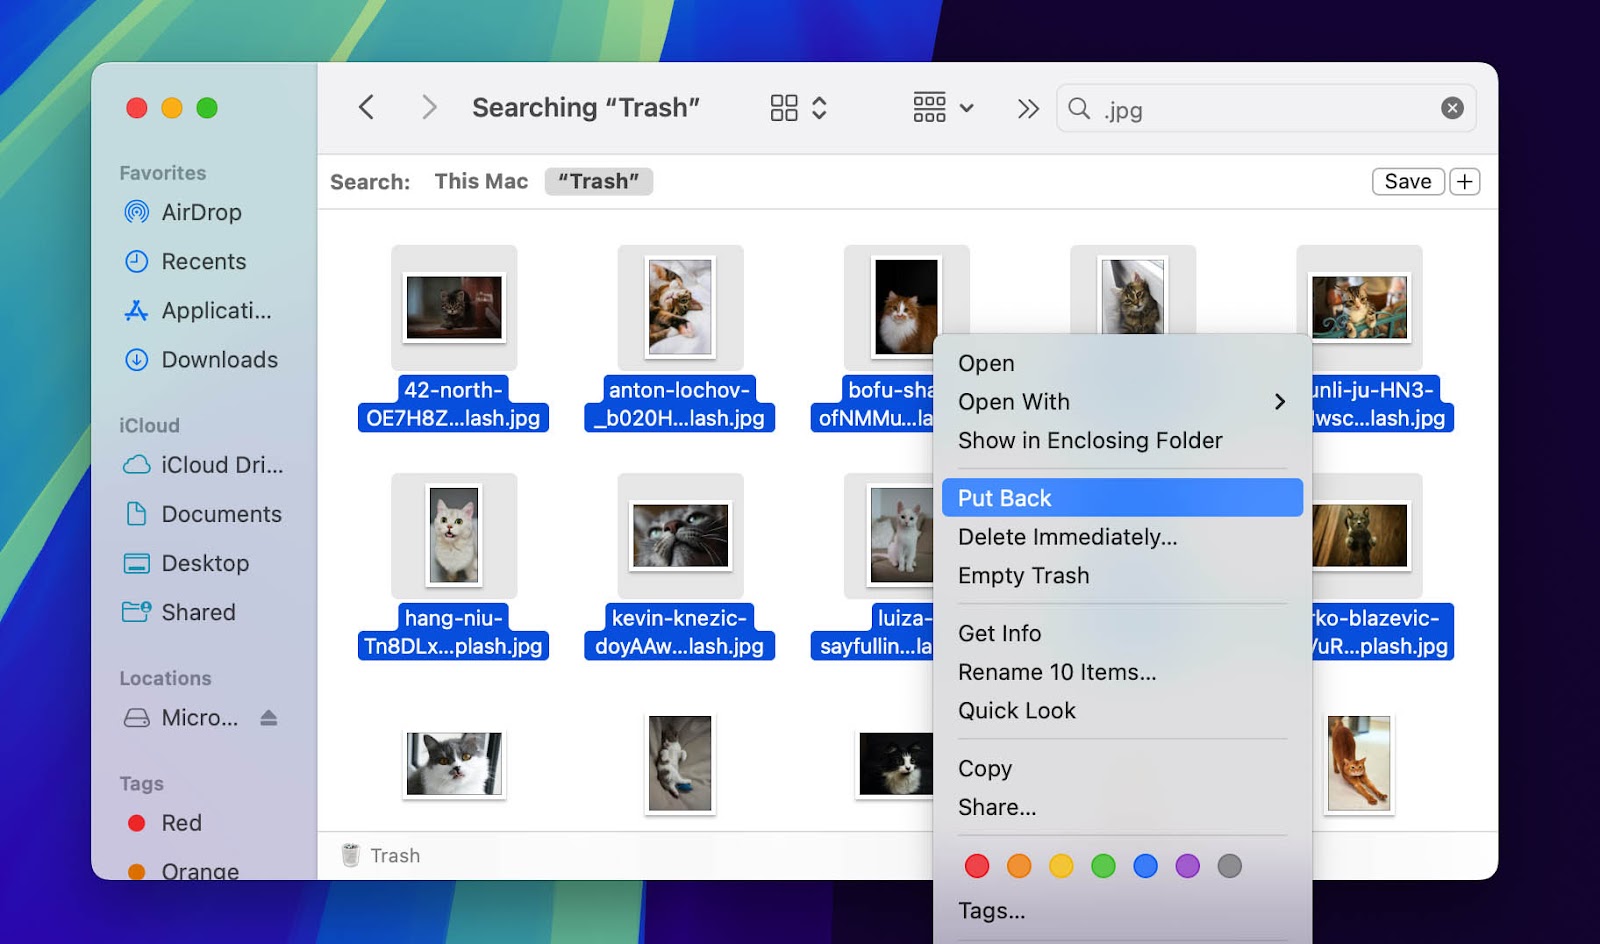Click the file name 42-north-OE7H8Z...lash.jpg

[453, 404]
